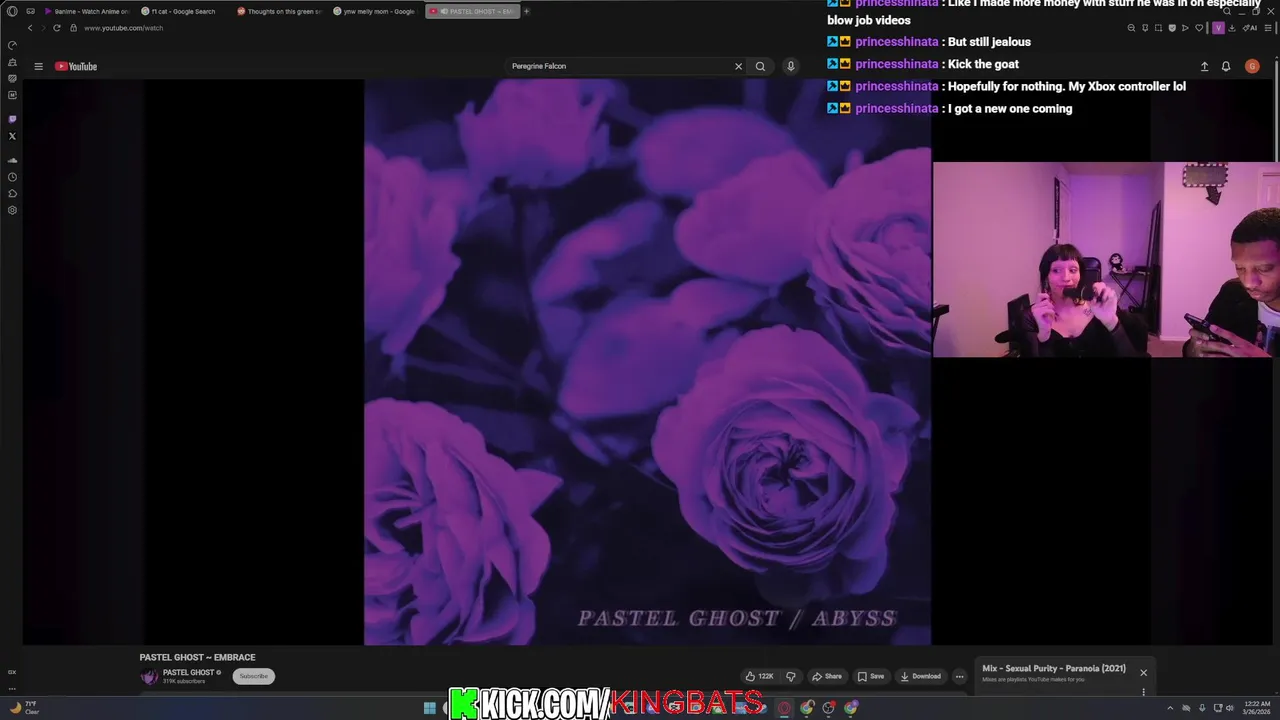The height and width of the screenshot is (720, 1280).
Task: Open PASTEL GHOST channel avatar
Action: click(x=149, y=677)
